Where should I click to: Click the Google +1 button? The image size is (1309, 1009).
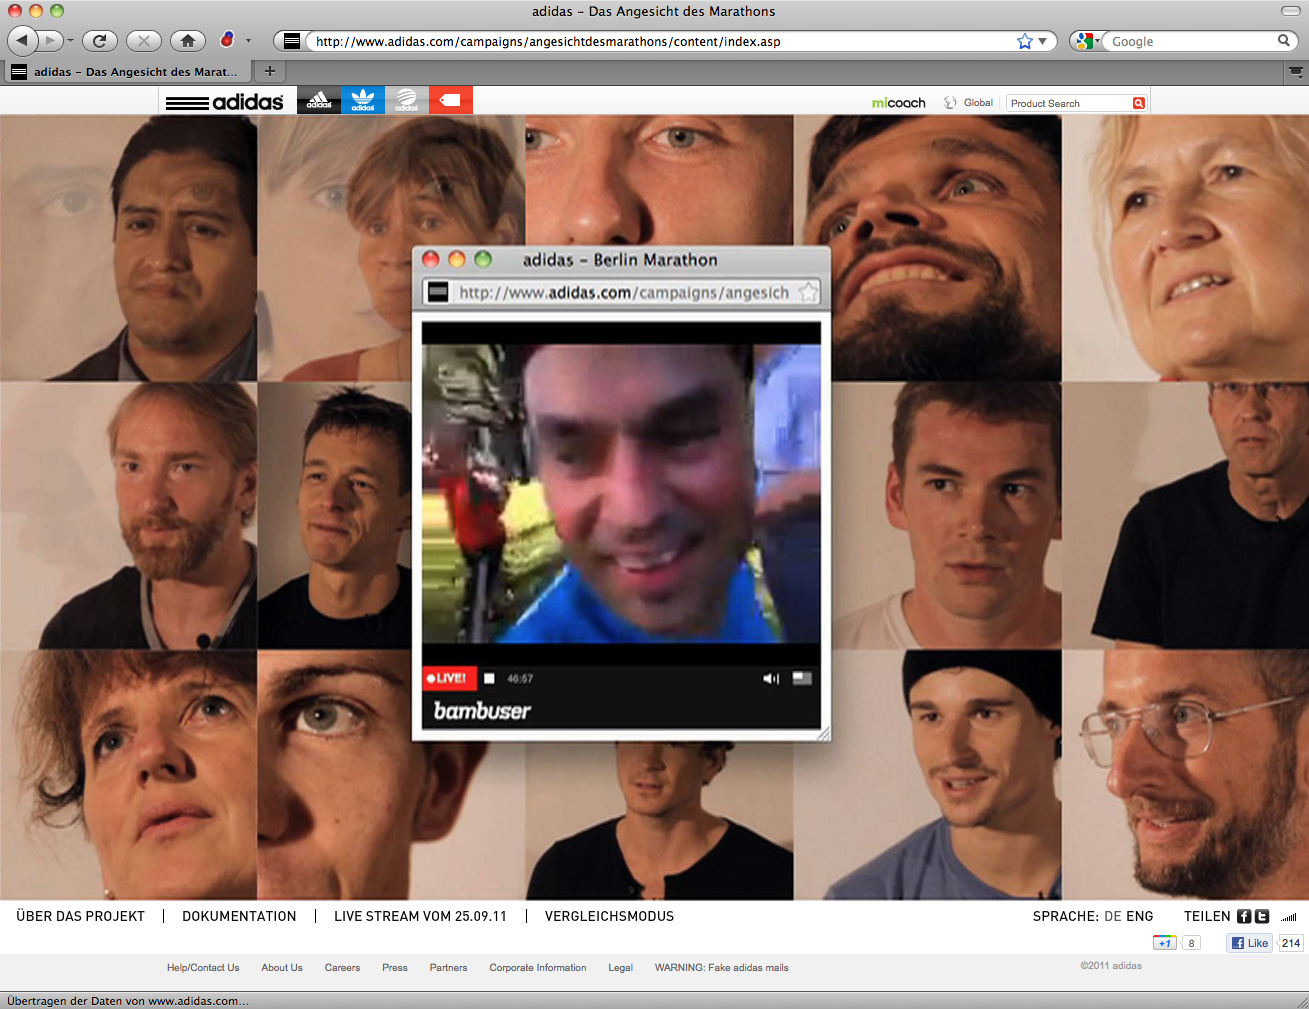point(1165,943)
